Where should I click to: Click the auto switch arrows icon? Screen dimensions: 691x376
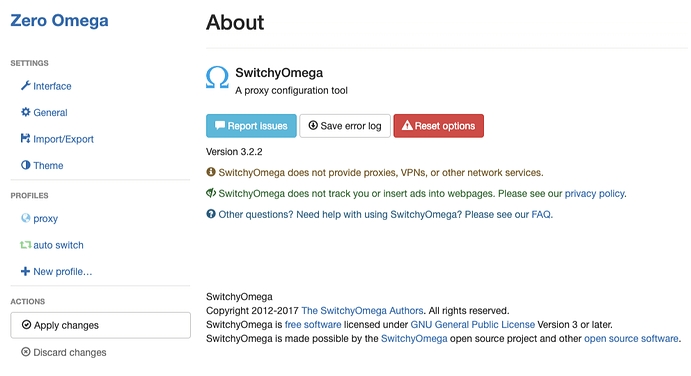[26, 245]
